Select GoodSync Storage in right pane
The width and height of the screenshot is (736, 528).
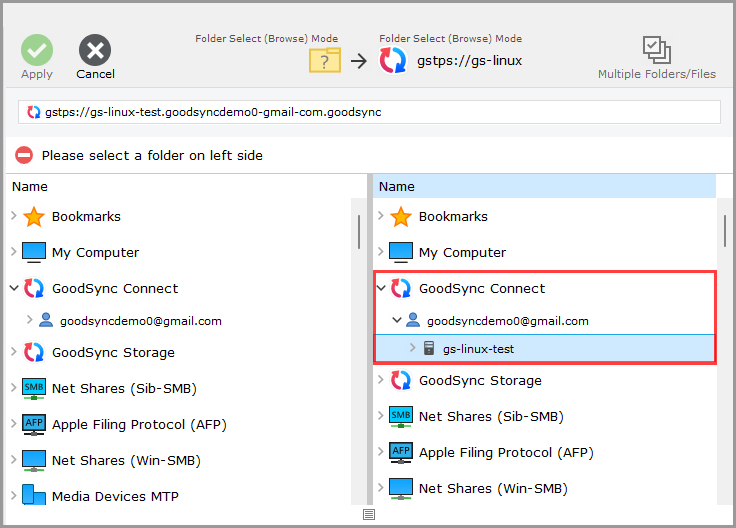tap(480, 380)
